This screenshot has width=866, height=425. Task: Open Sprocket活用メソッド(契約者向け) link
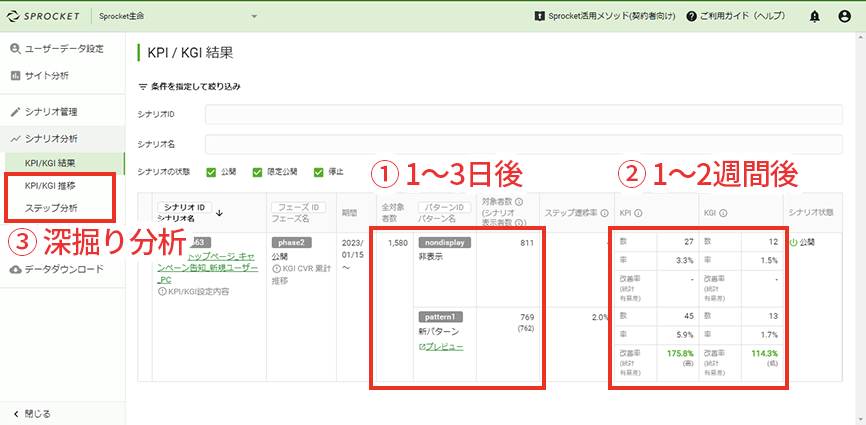605,17
